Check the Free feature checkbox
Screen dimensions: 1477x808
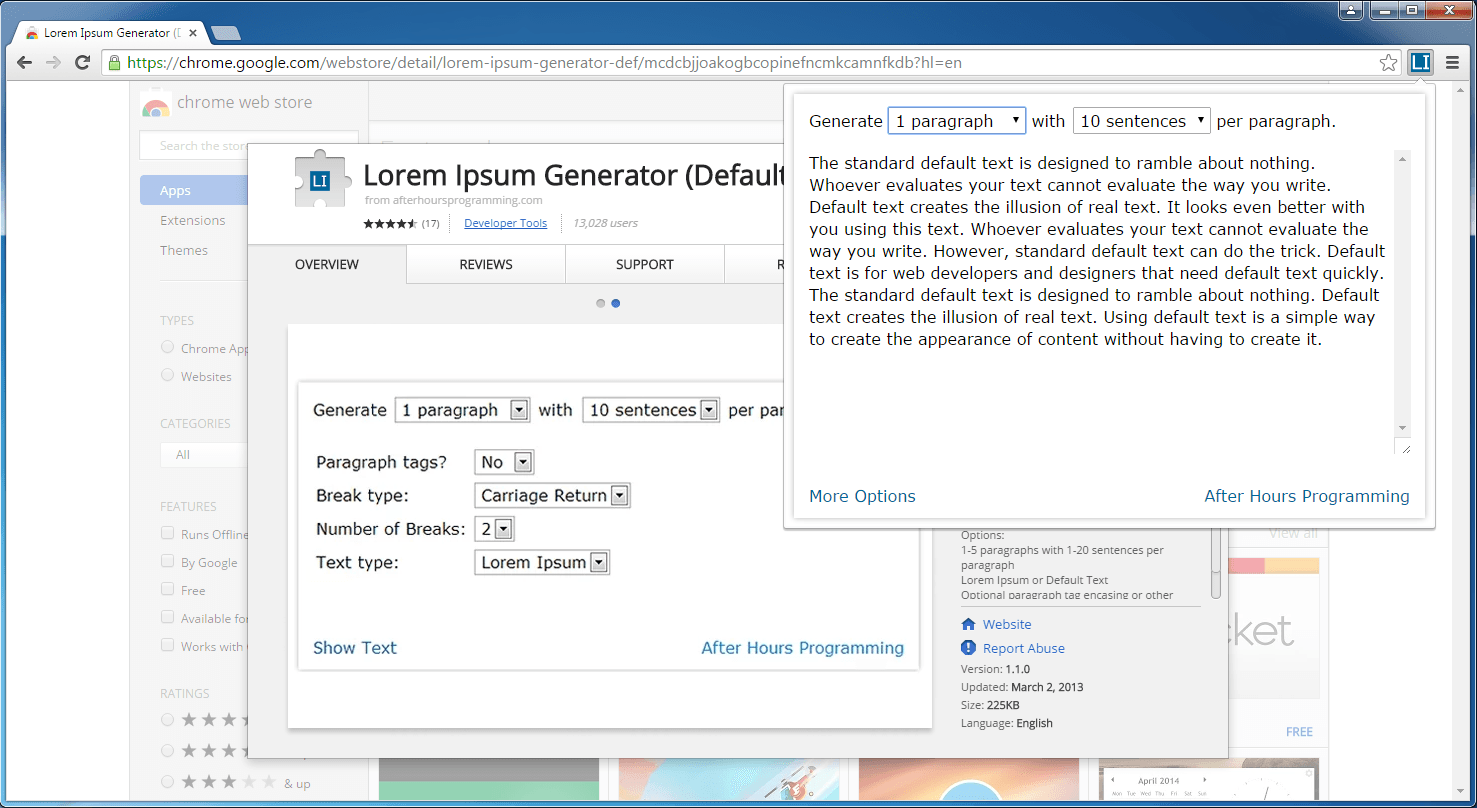(x=167, y=589)
